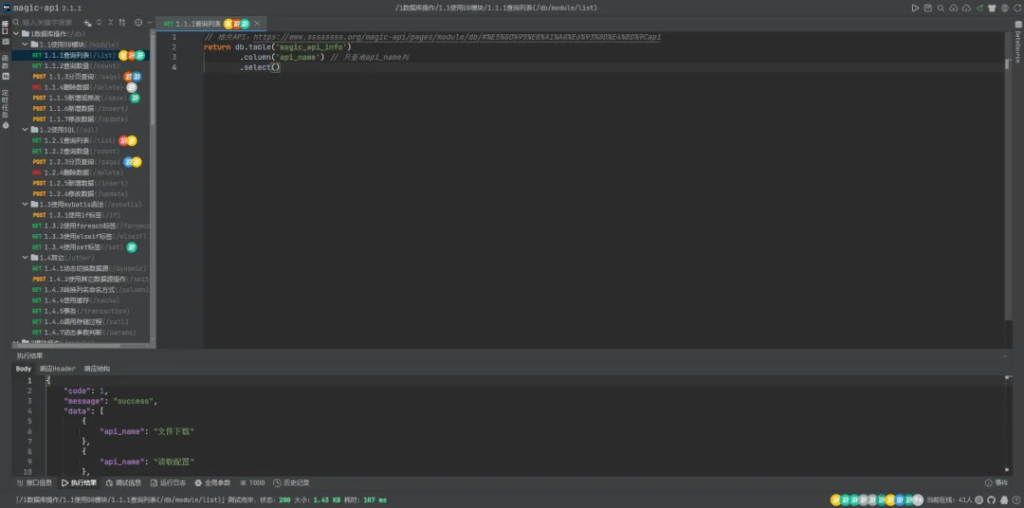Run the API with the play icon

pyautogui.click(x=915, y=7)
